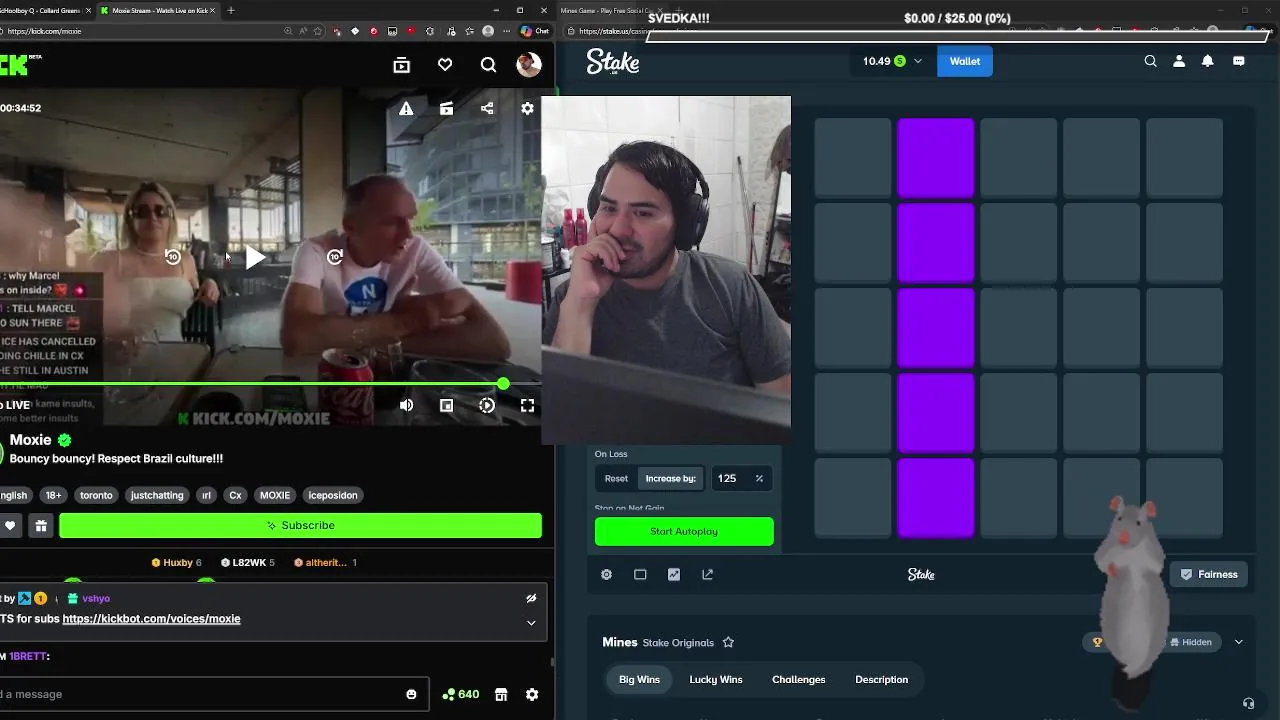Favorite Mines with the star icon
1280x720 pixels.
[728, 642]
